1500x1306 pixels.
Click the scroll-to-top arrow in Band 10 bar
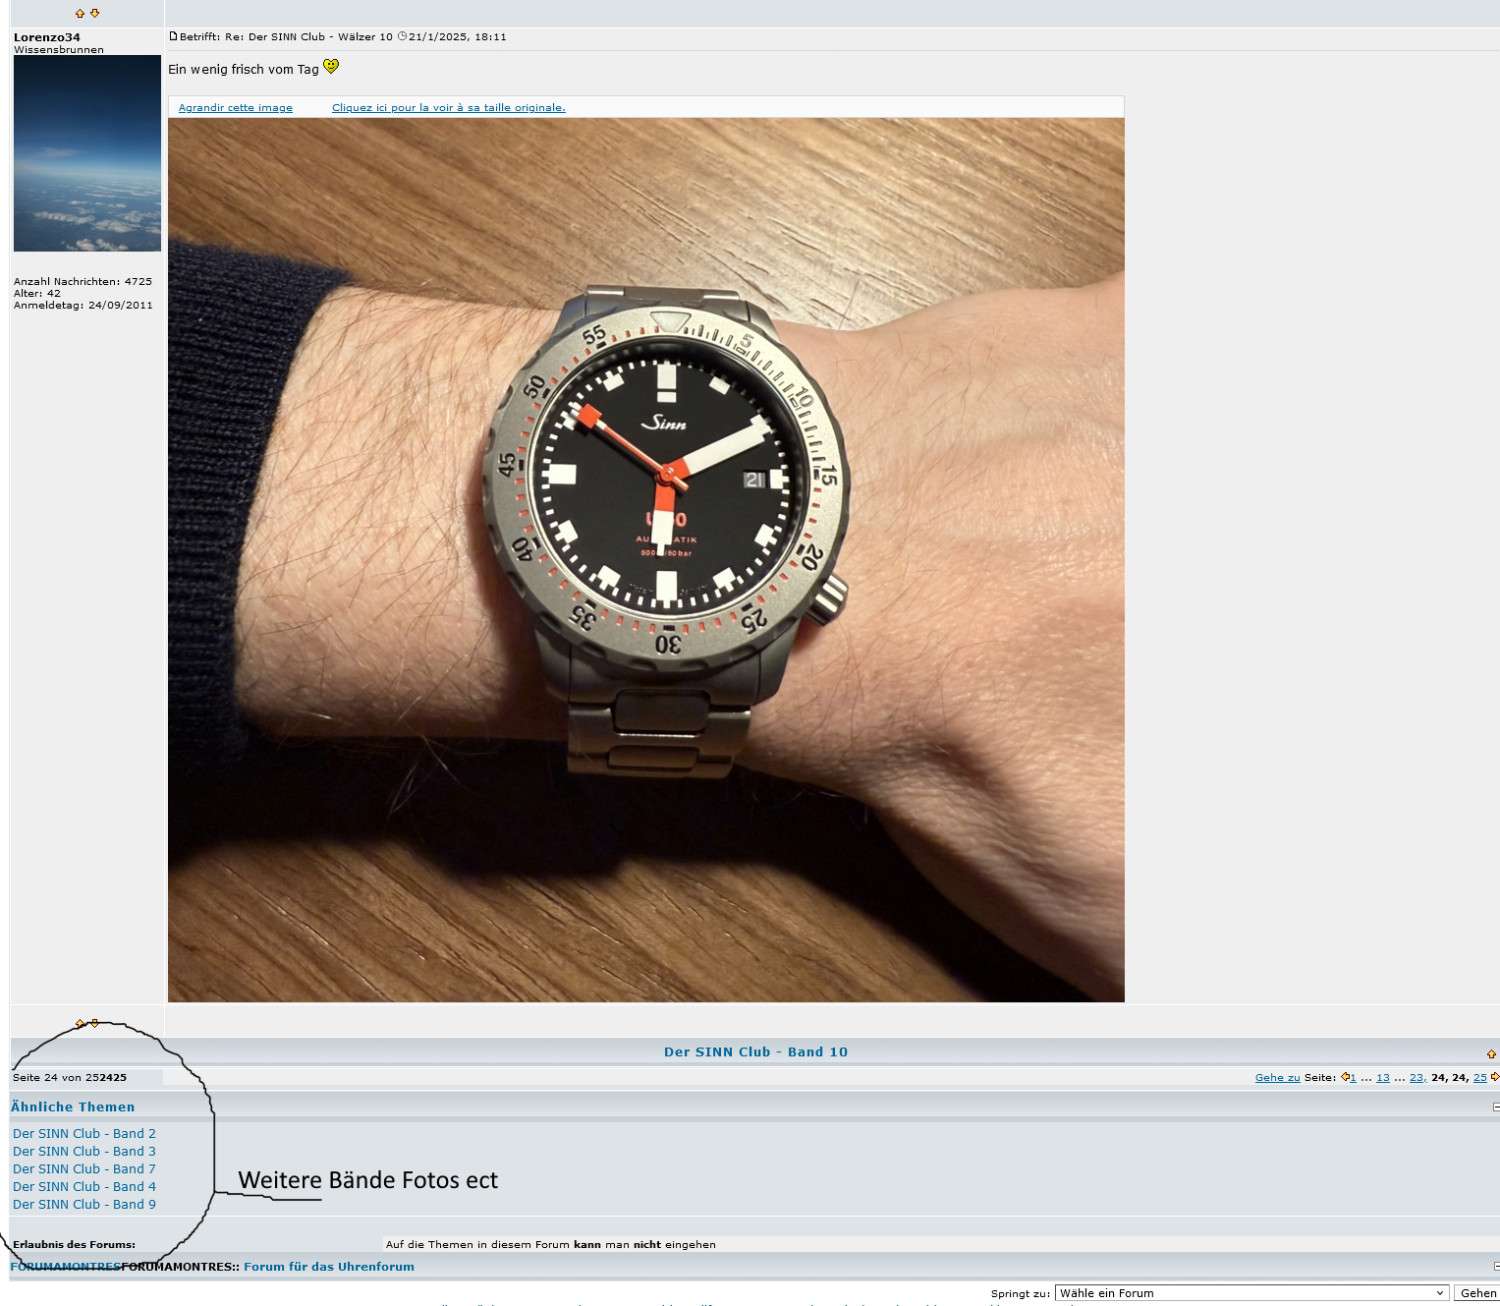[x=1491, y=1053]
